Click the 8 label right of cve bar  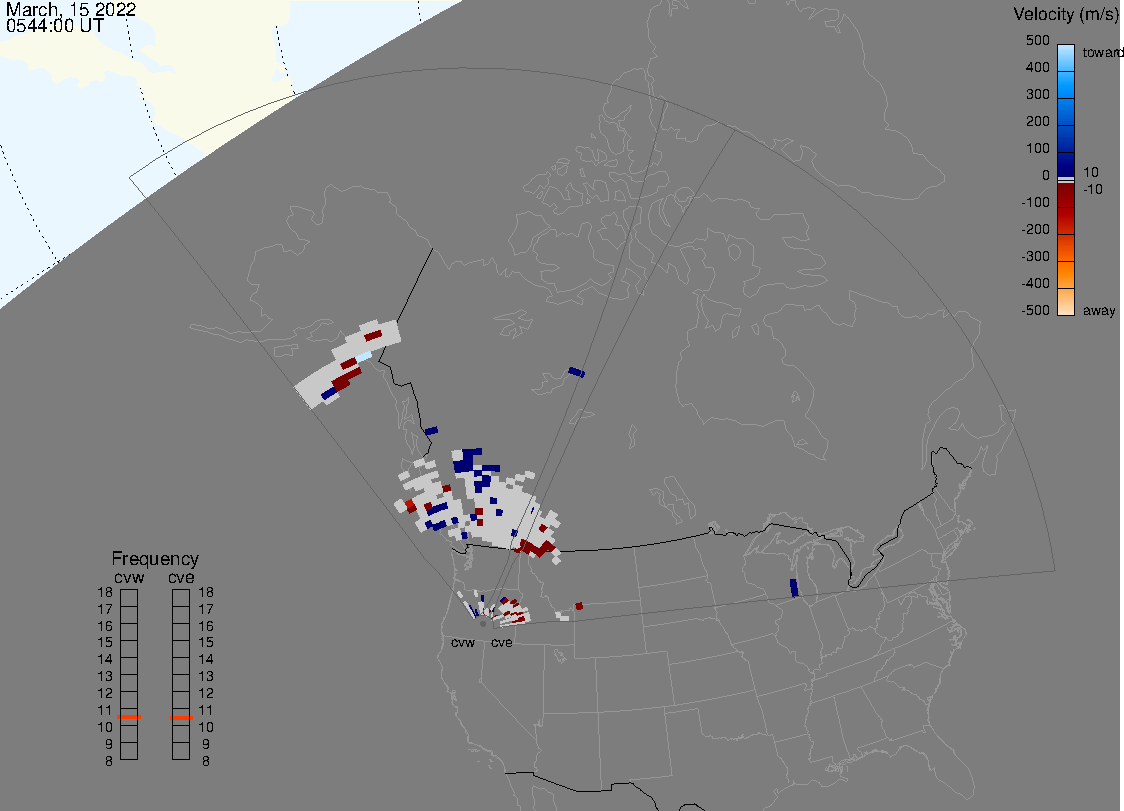[206, 762]
